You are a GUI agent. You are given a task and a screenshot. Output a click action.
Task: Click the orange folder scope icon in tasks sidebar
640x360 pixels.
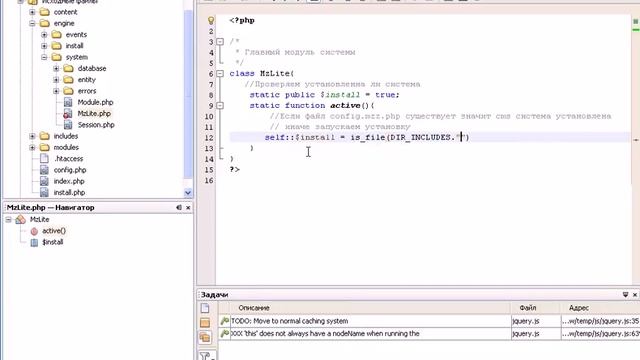[205, 323]
